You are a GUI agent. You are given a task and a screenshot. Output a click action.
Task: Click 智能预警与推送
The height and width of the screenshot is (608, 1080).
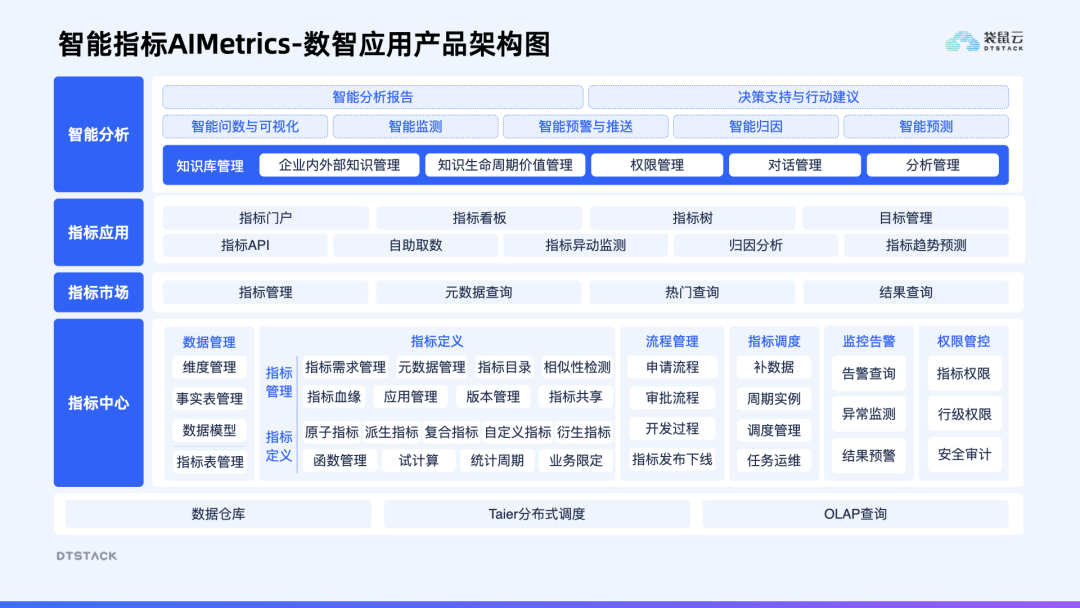(585, 127)
